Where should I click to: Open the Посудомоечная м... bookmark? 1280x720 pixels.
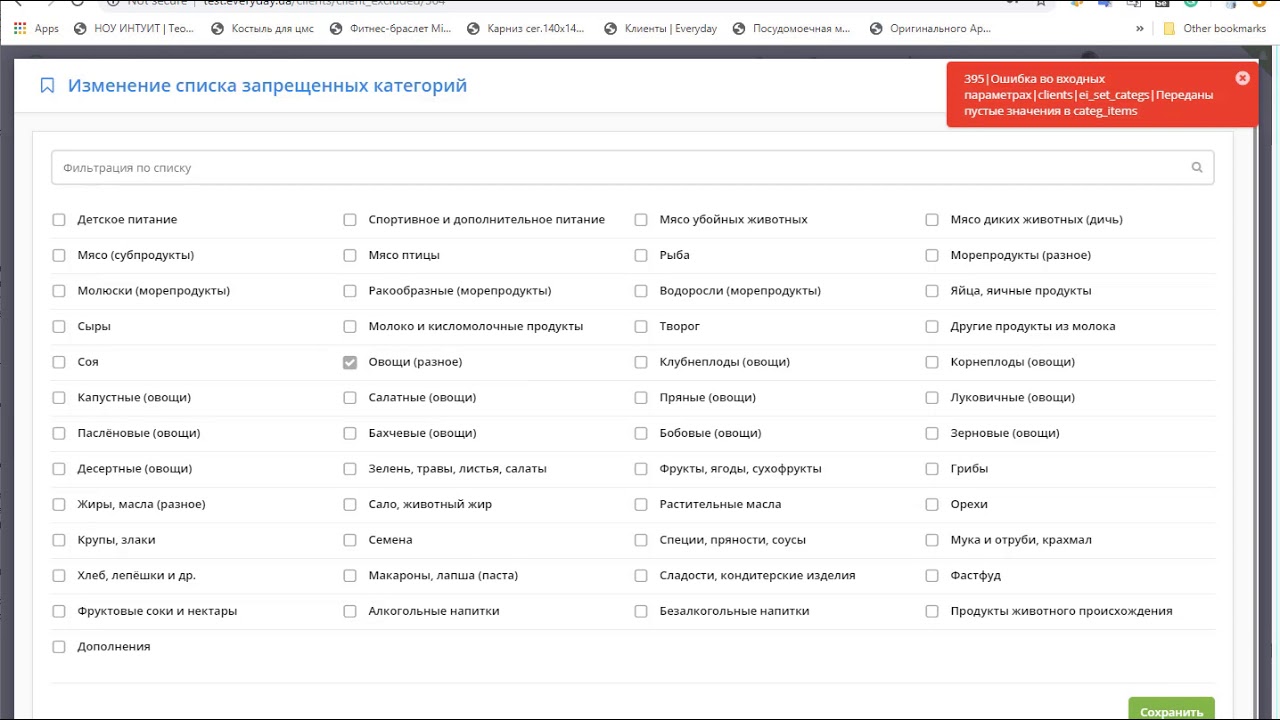792,29
